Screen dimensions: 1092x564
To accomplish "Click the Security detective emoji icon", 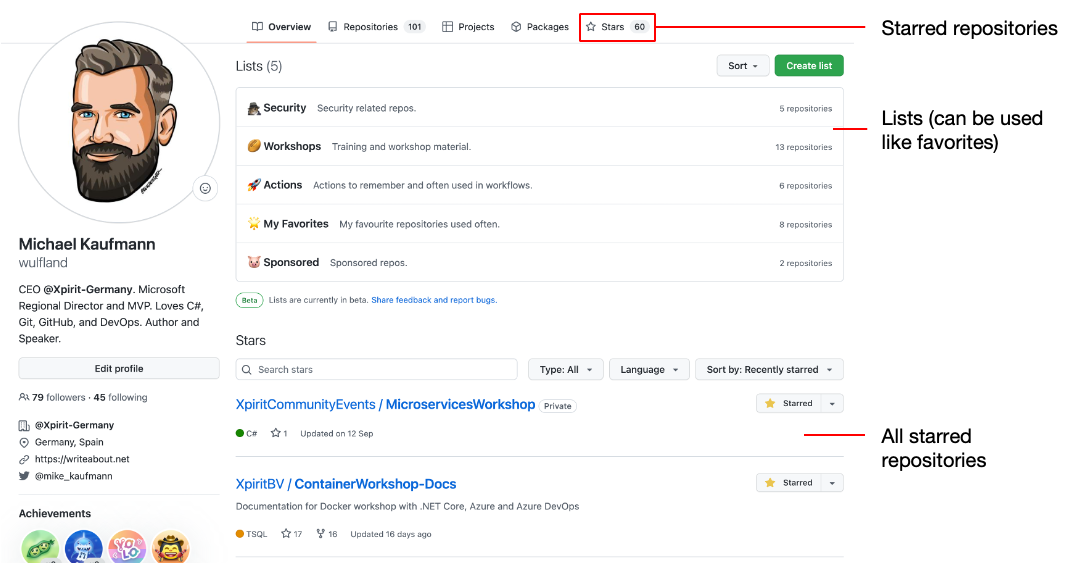I will [x=254, y=109].
